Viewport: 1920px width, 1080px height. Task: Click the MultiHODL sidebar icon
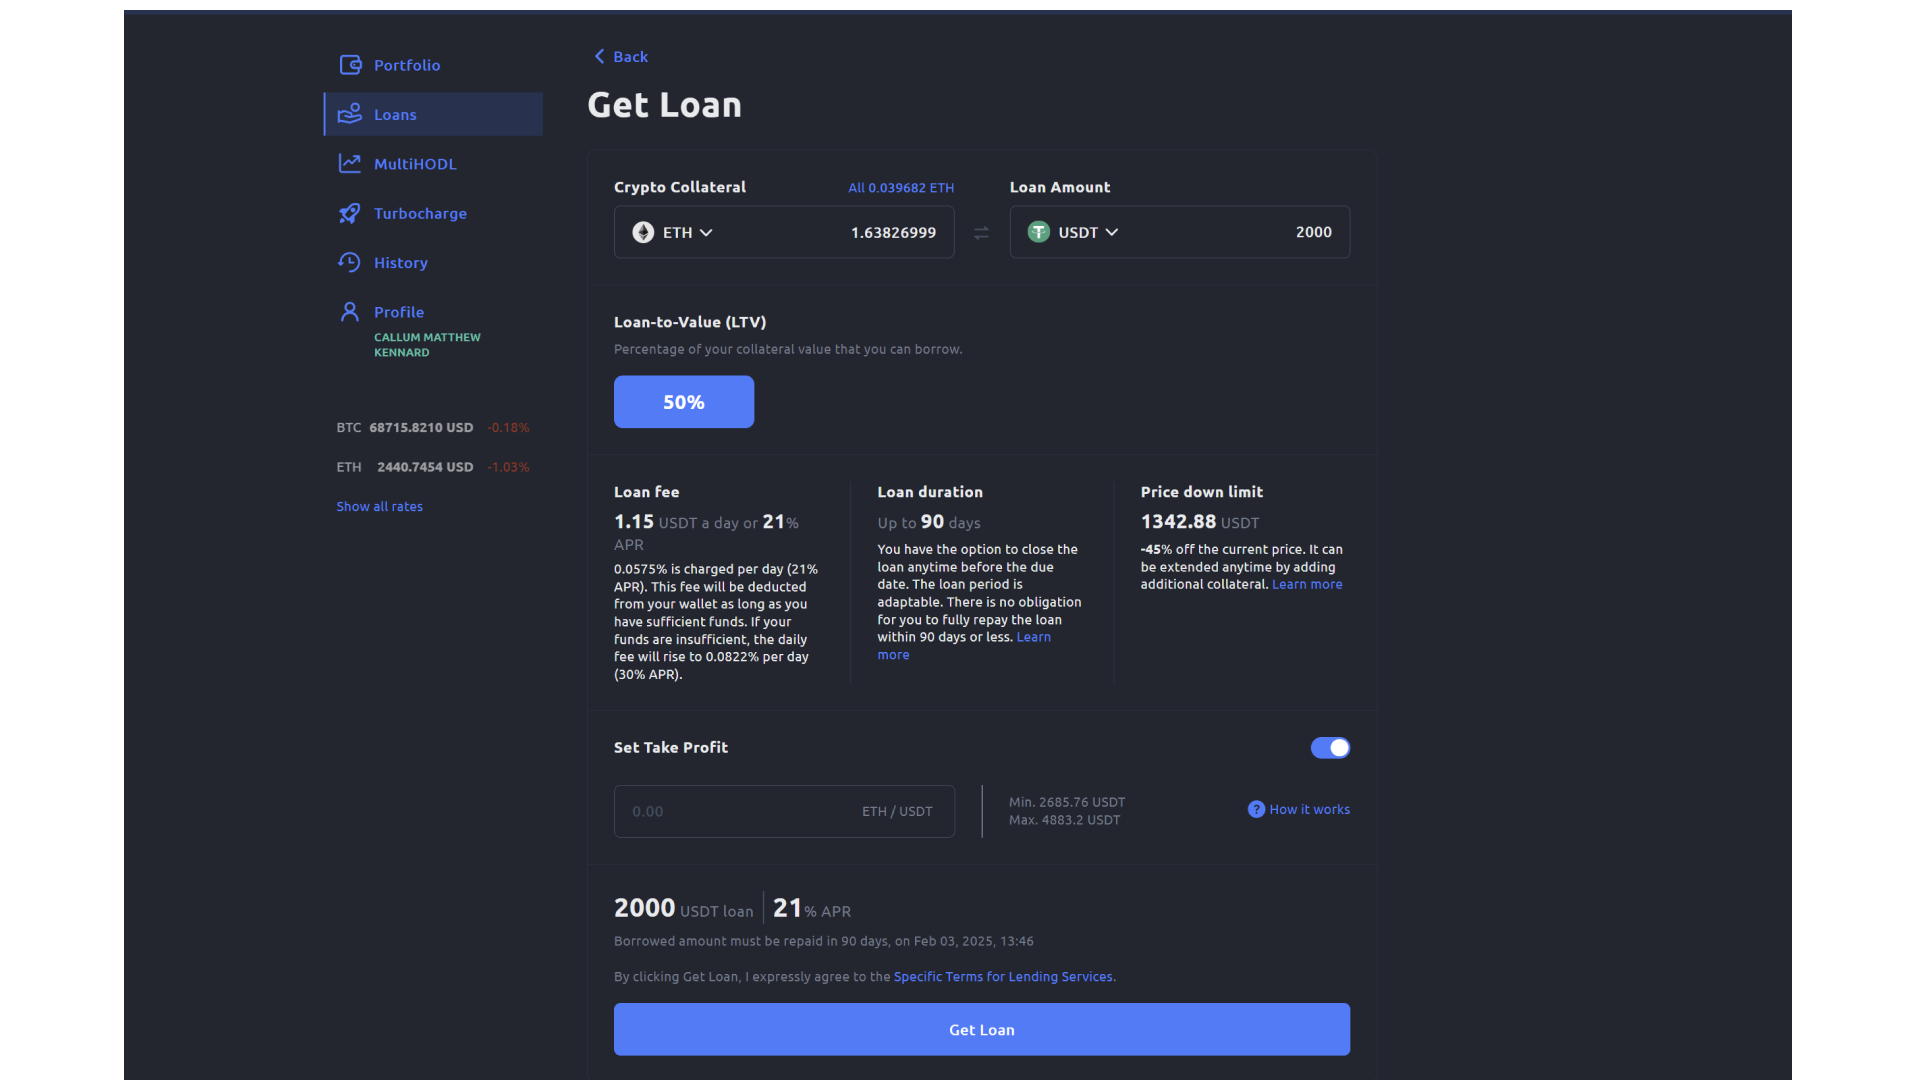click(x=347, y=162)
